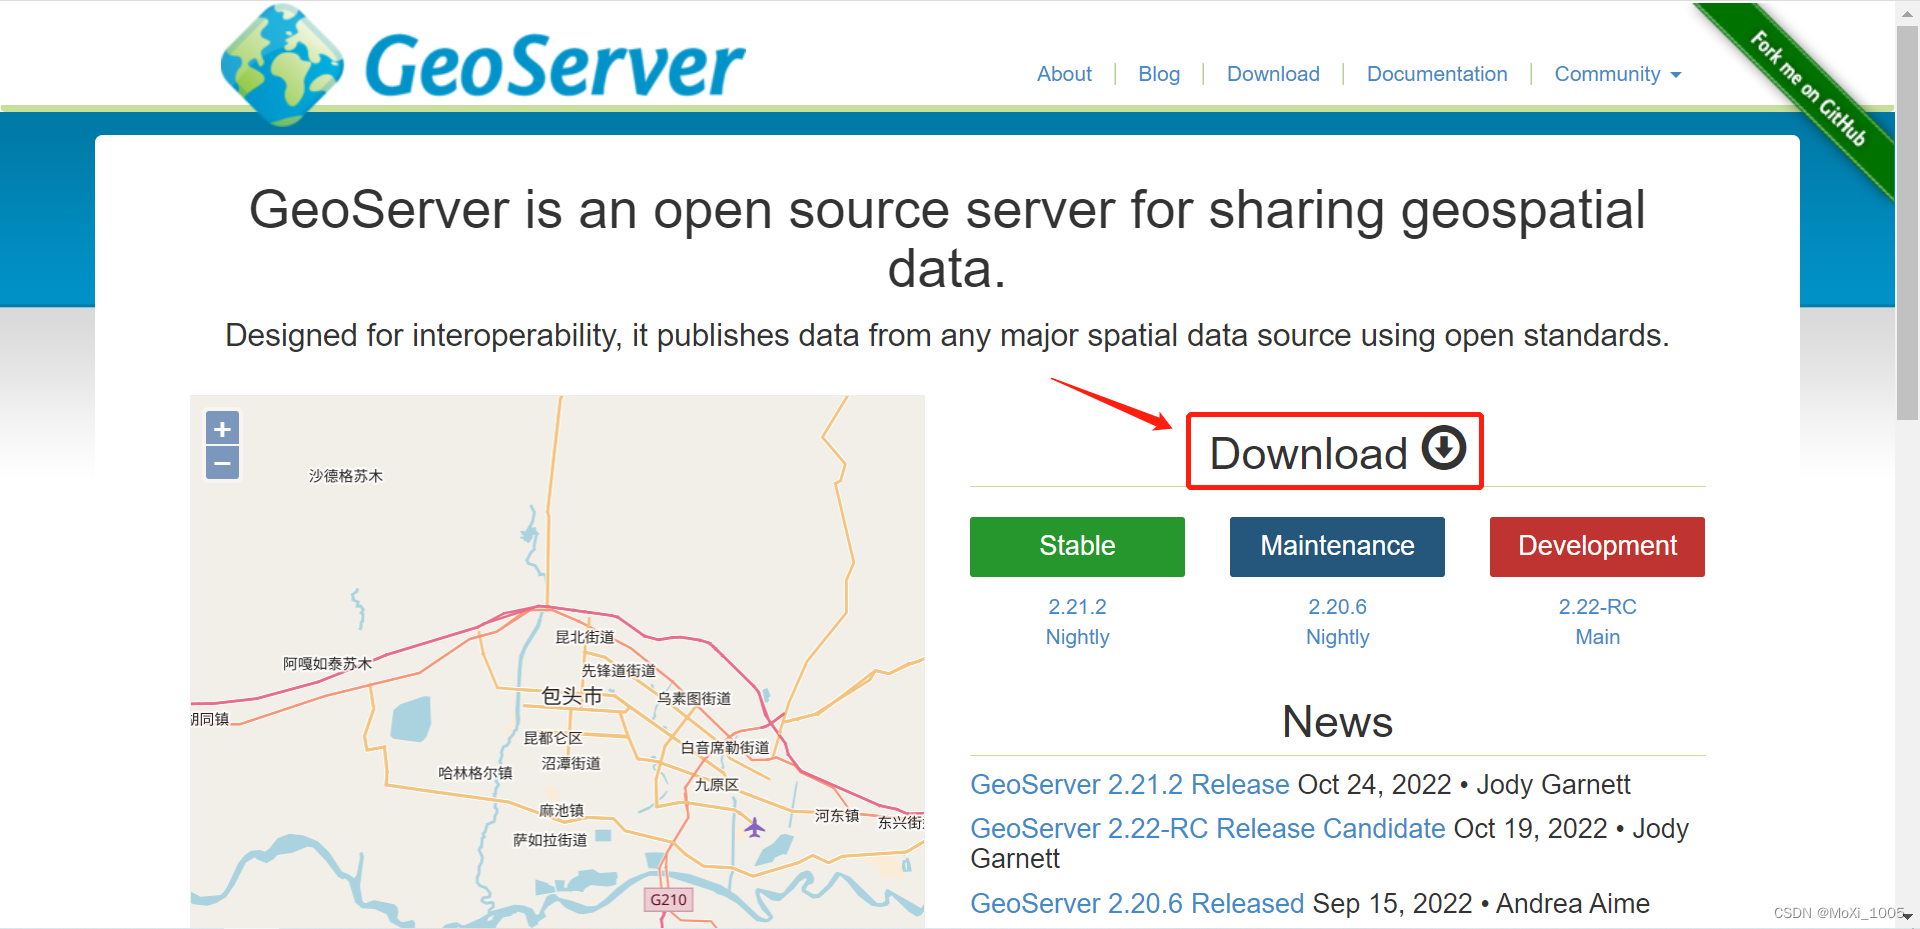
Task: Click the airport plane icon on map
Action: click(755, 828)
